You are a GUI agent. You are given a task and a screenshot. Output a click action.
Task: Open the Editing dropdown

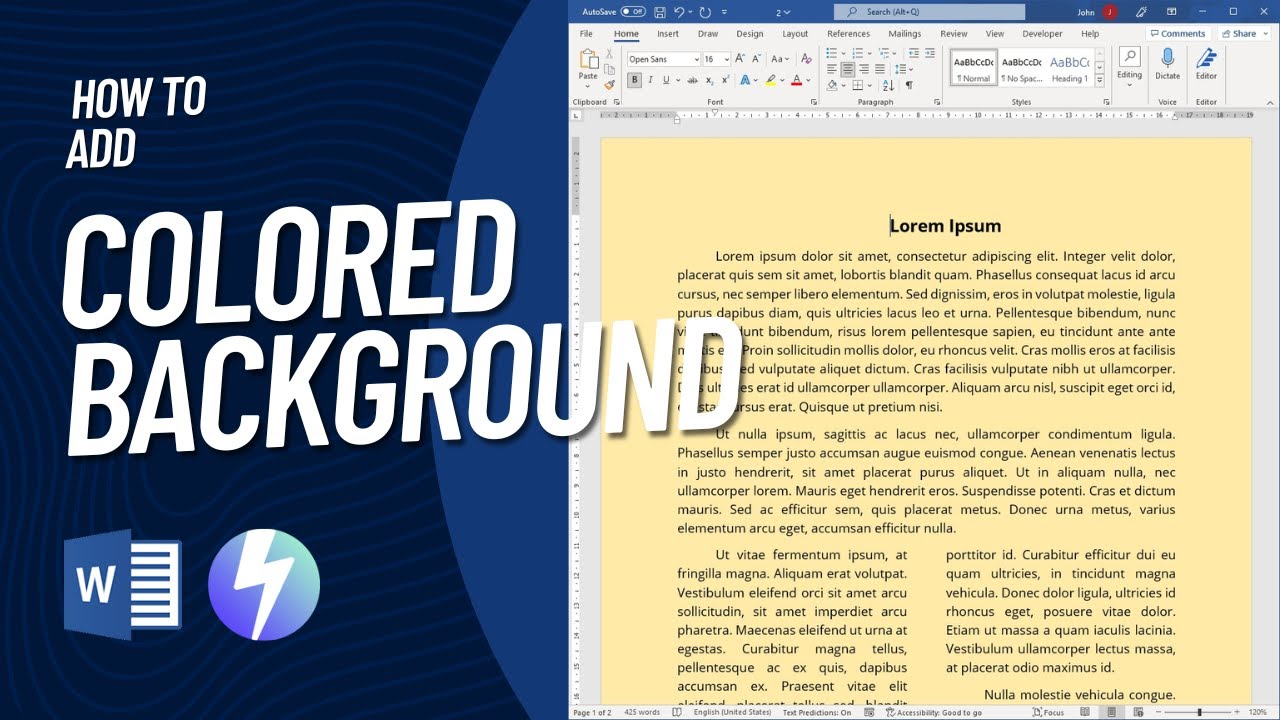[x=1129, y=65]
